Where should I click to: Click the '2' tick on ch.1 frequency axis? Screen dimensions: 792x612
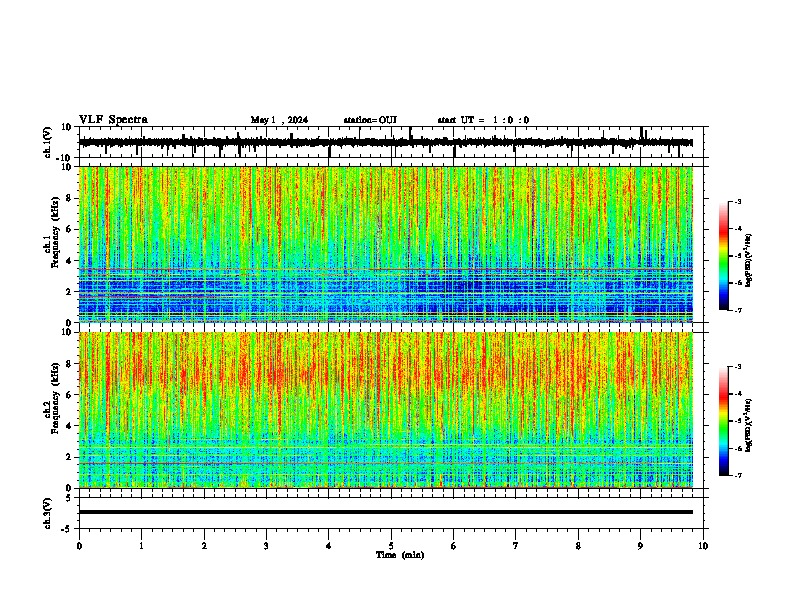[70, 292]
